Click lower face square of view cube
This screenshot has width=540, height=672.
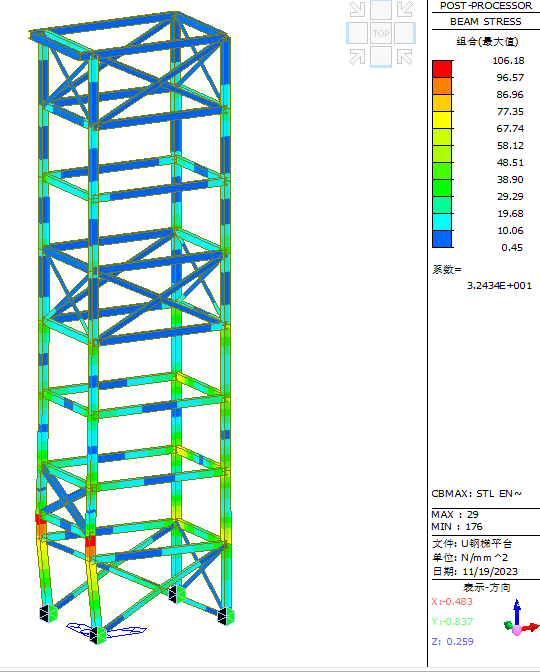coord(381,57)
